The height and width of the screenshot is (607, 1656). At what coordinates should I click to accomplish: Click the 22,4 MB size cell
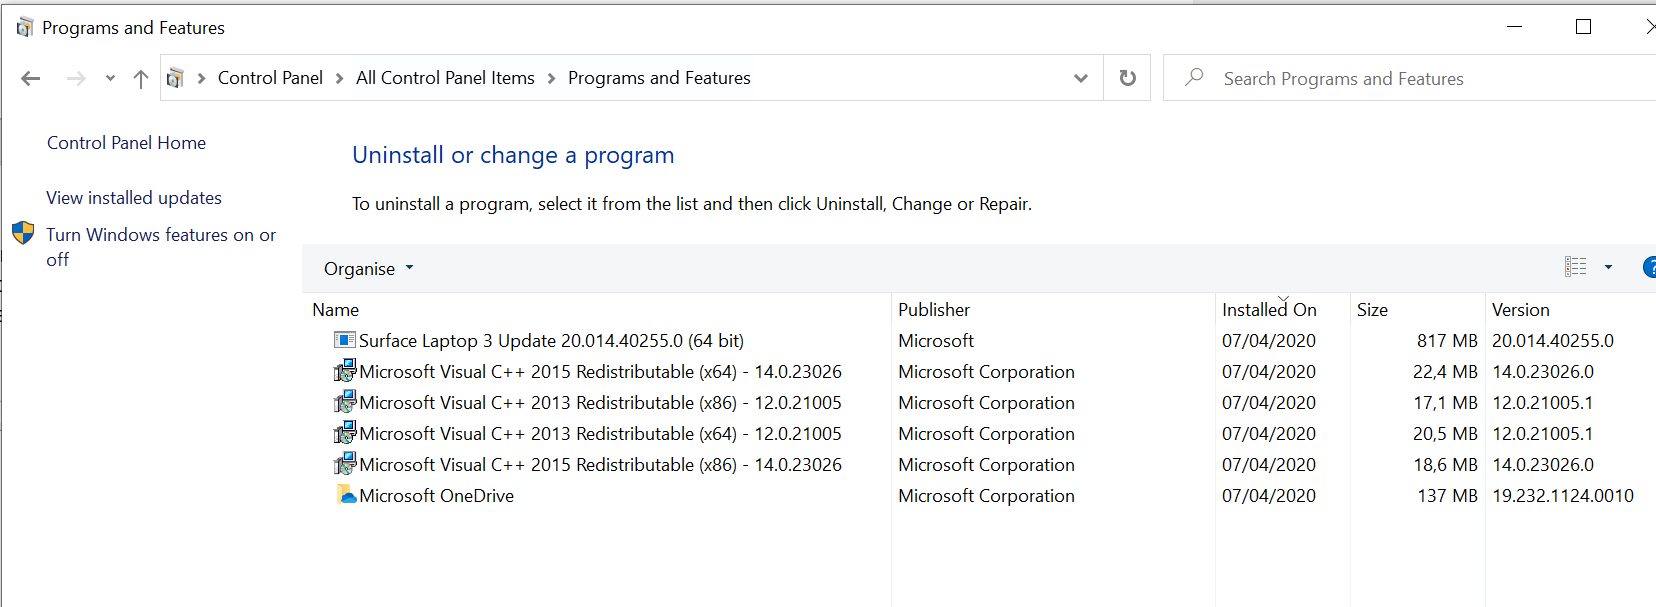(x=1445, y=372)
